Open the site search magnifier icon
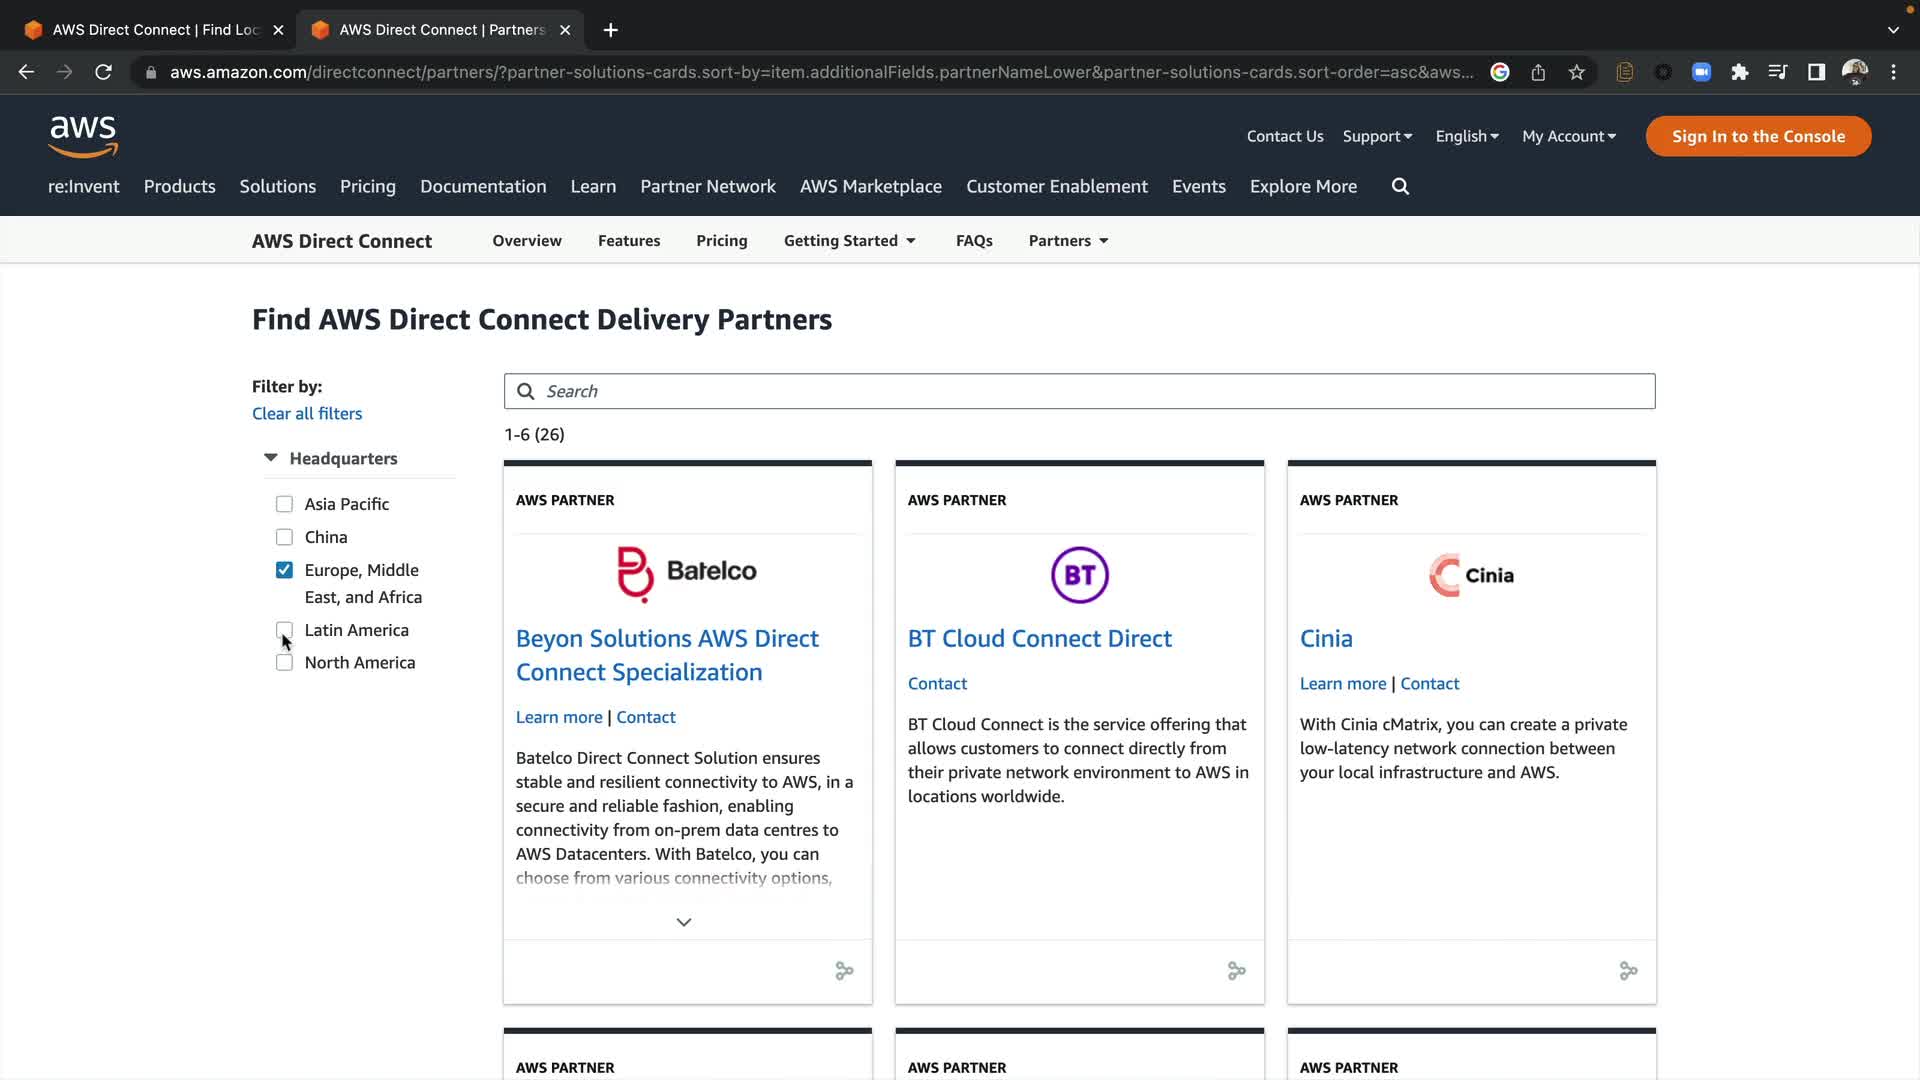 point(1400,186)
